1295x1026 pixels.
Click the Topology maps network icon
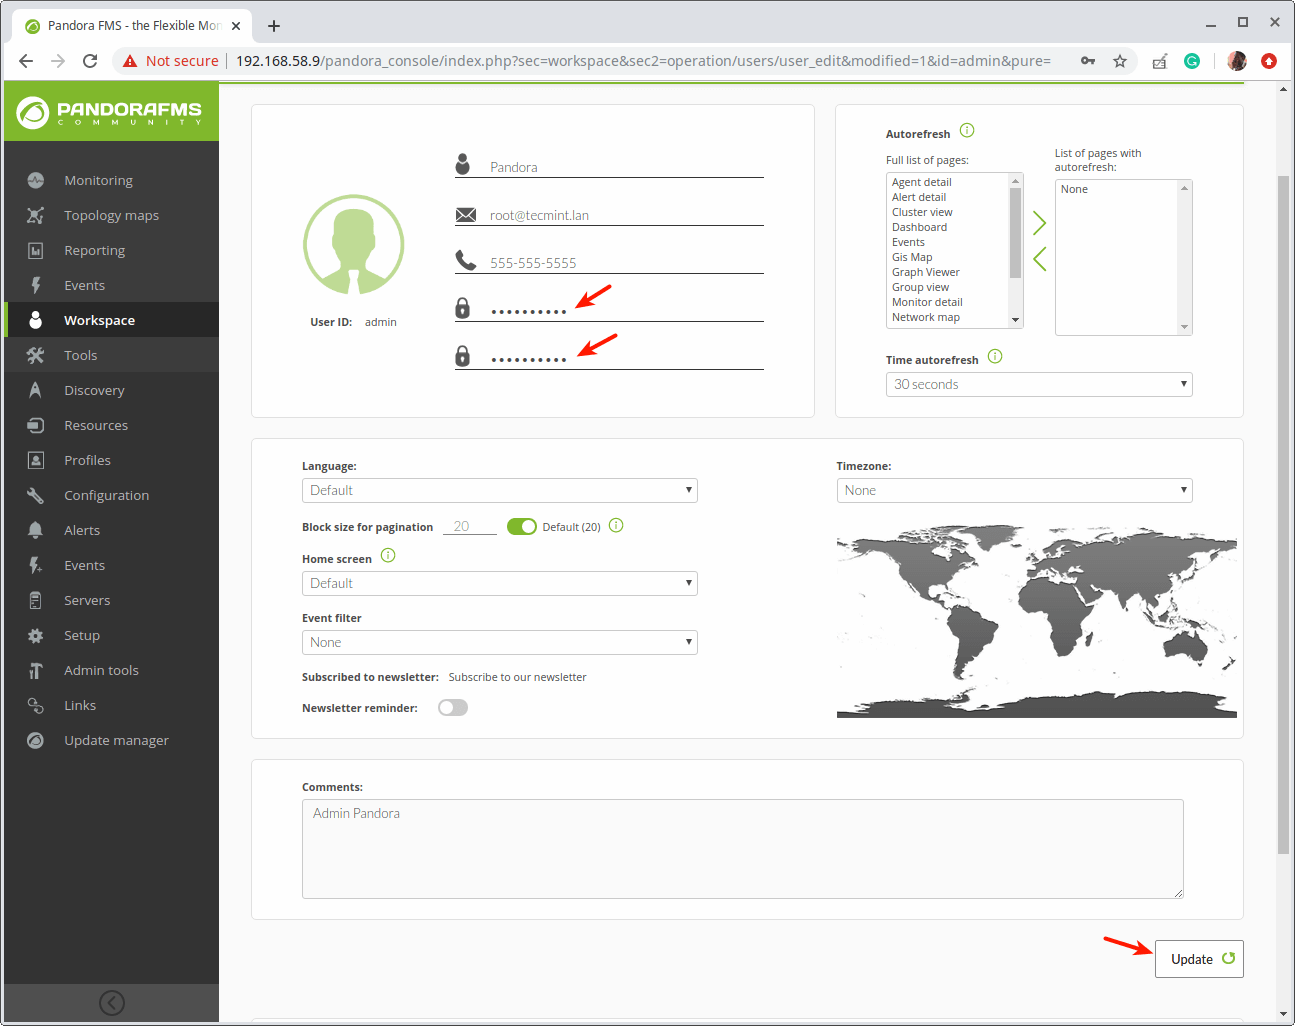[x=36, y=215]
